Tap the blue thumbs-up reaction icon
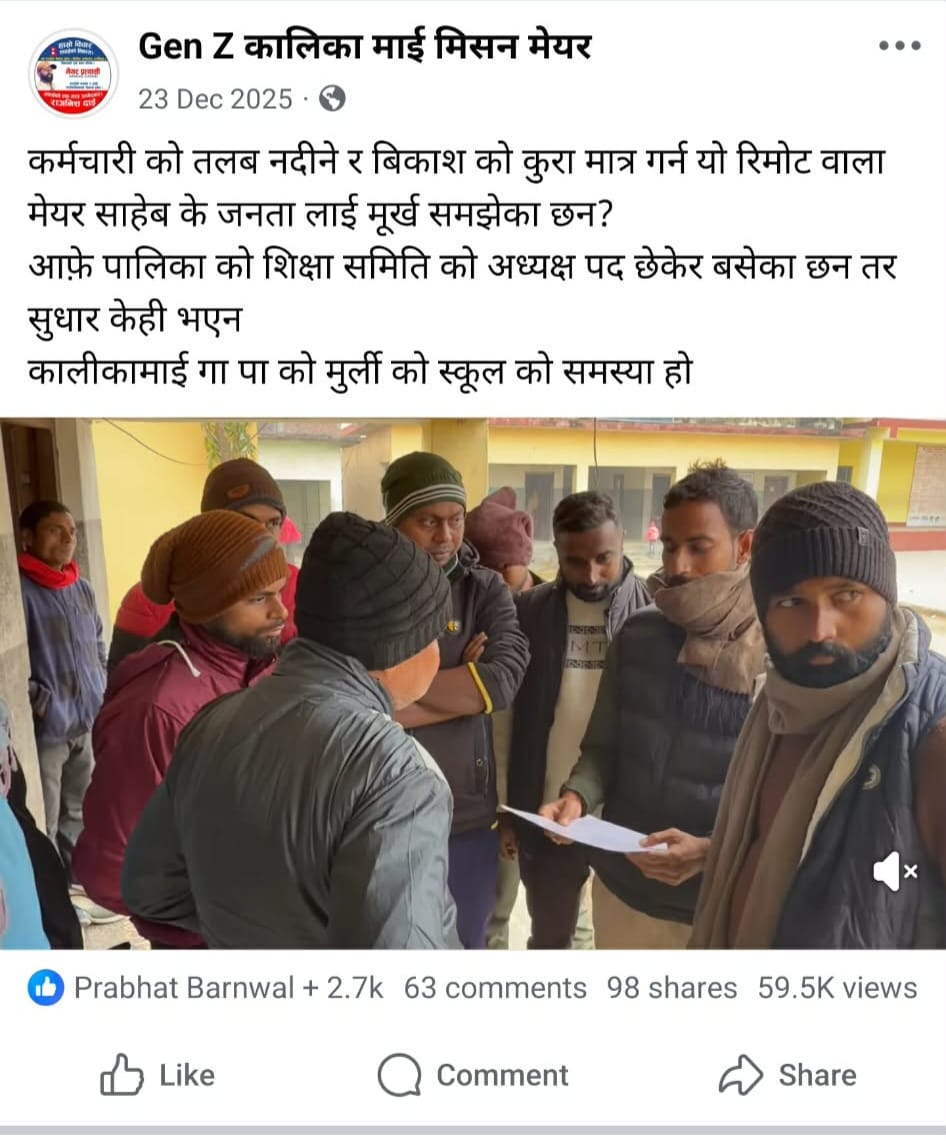Viewport: 946px width, 1142px height. [45, 988]
